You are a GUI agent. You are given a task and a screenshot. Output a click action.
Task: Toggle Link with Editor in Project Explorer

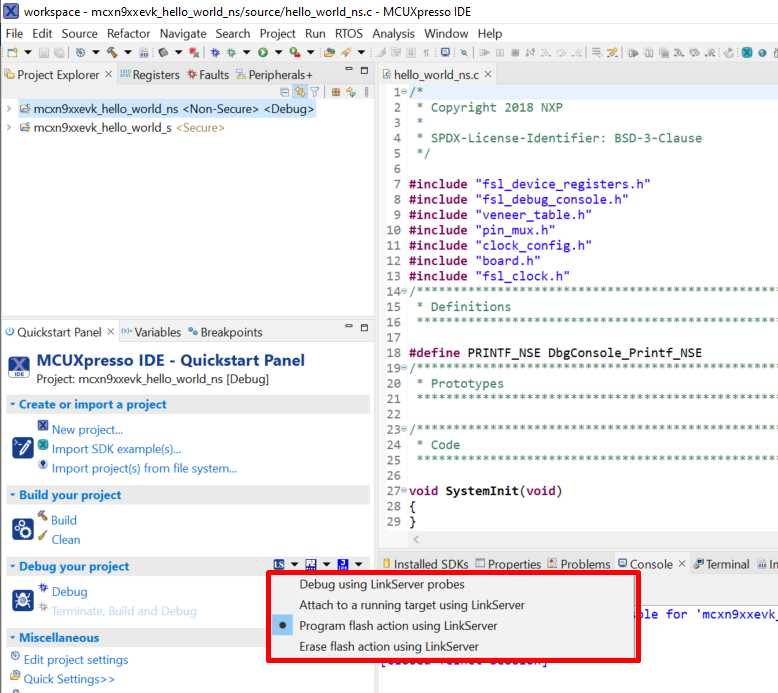click(x=299, y=92)
